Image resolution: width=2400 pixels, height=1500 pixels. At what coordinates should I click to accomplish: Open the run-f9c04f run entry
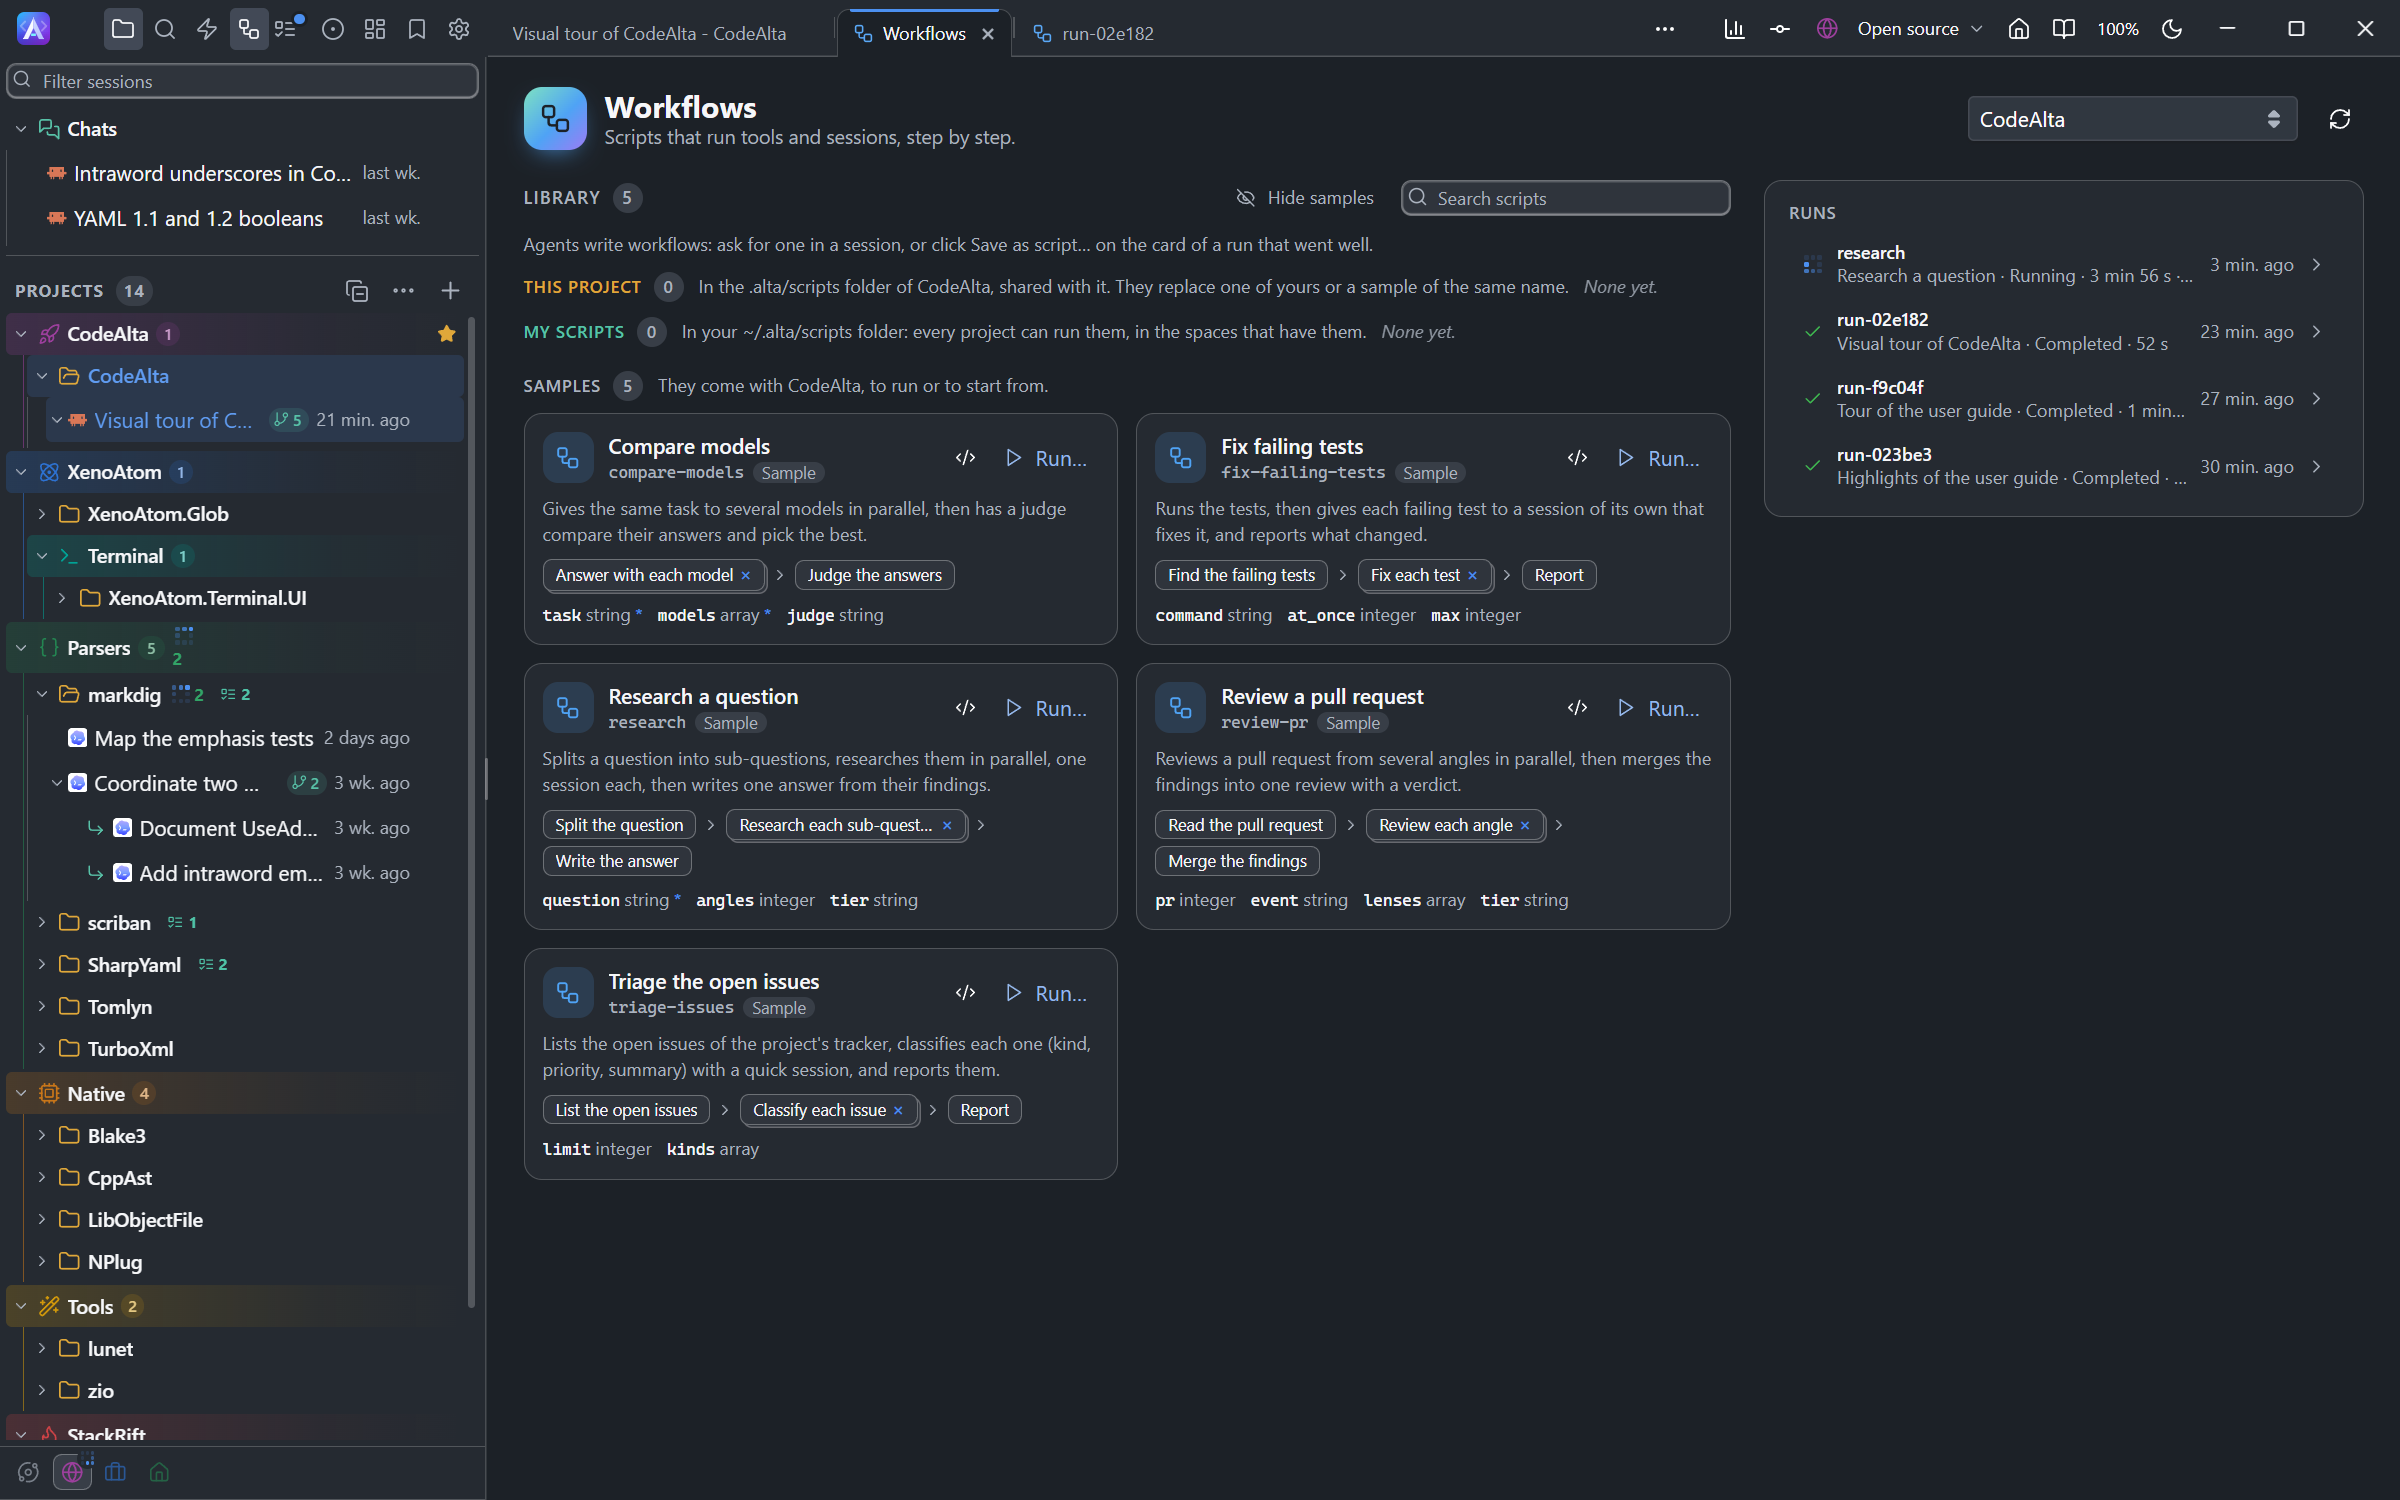point(2064,399)
